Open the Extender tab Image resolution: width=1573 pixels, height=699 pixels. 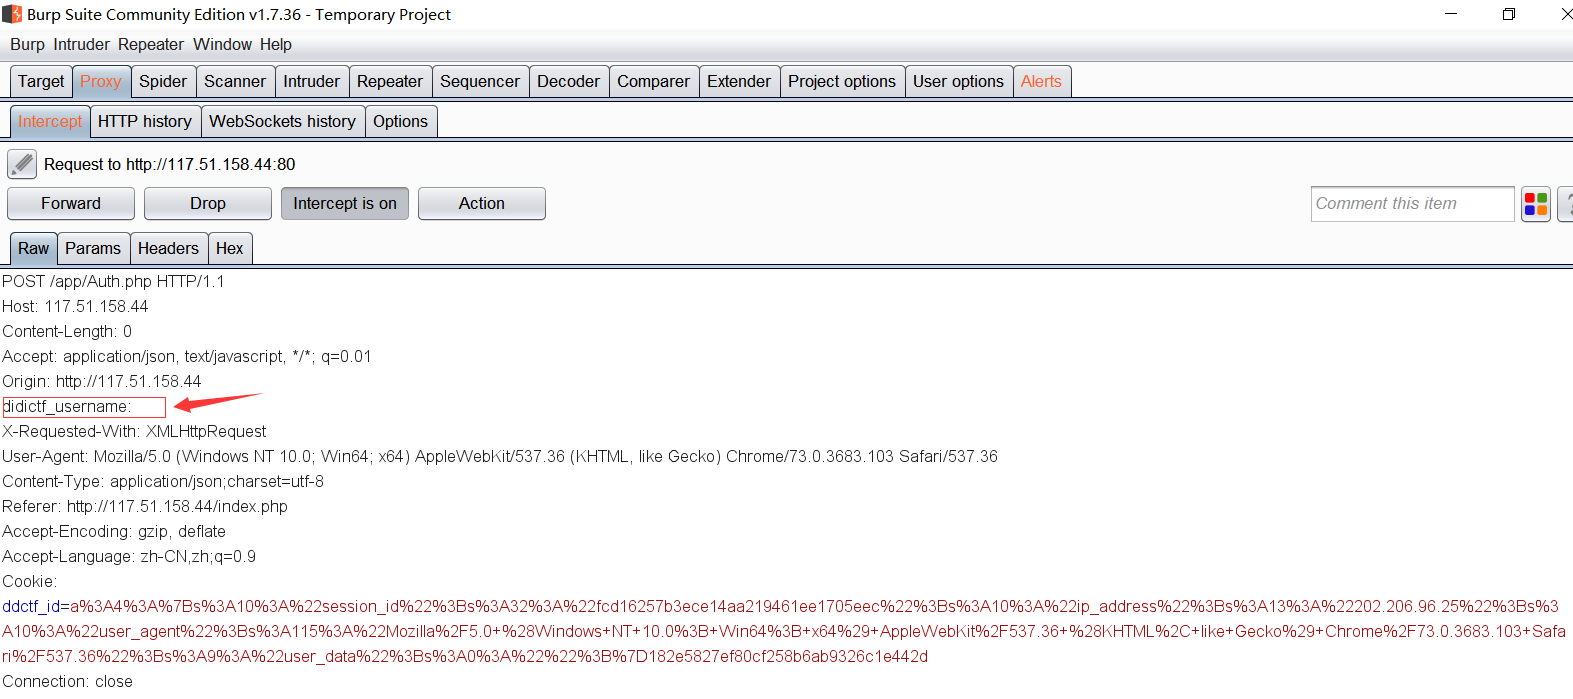739,82
